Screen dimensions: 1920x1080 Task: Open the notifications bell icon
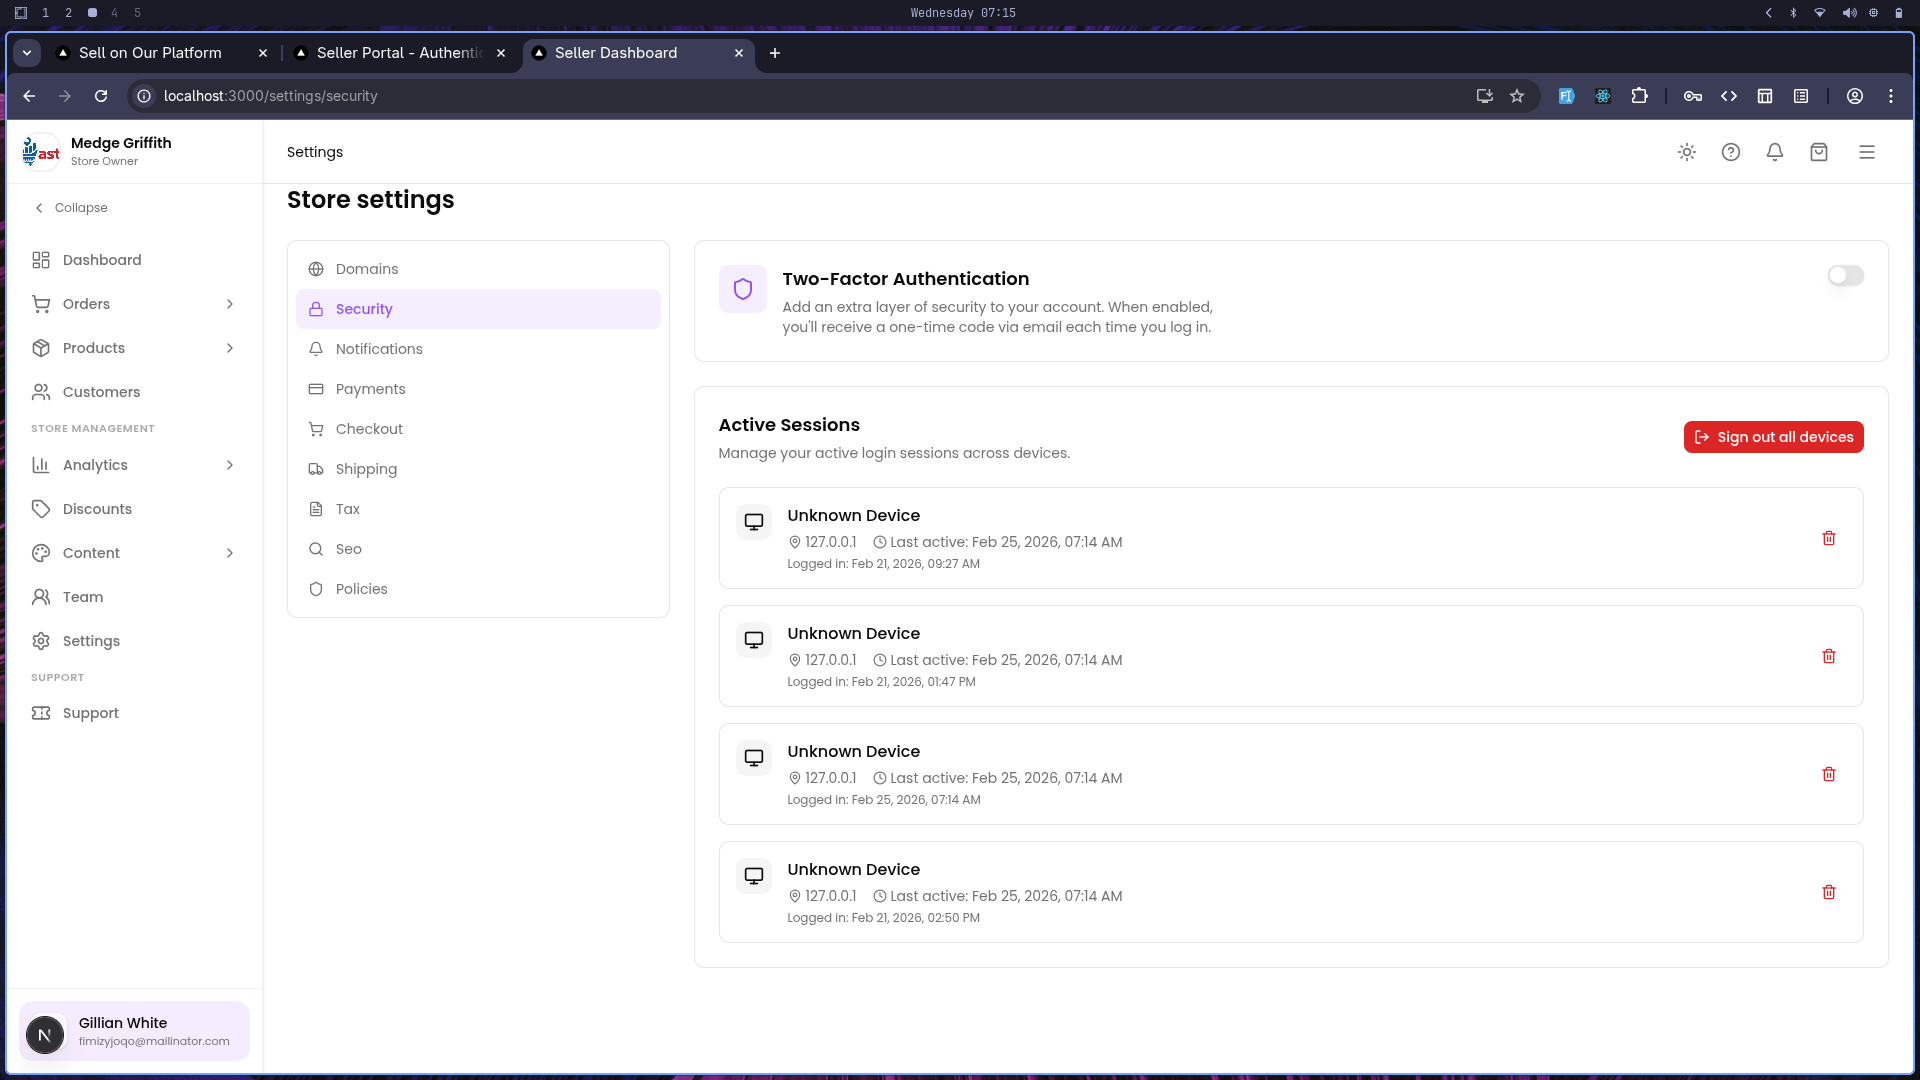[x=1775, y=152]
